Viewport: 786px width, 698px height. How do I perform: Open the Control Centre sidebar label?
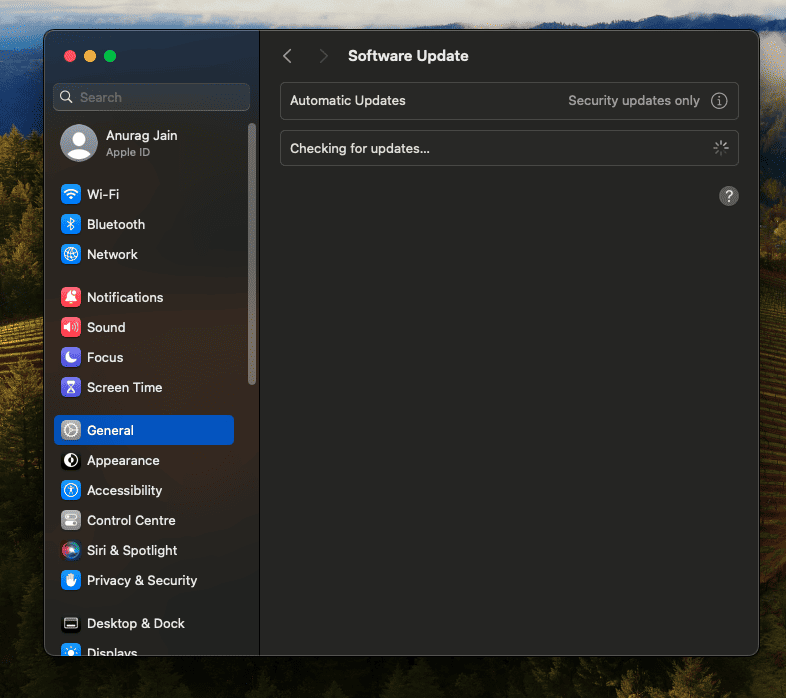(x=131, y=521)
